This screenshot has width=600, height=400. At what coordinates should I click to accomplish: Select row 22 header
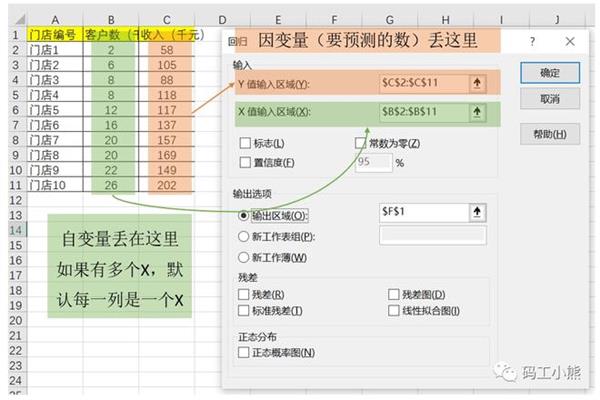pyautogui.click(x=16, y=350)
